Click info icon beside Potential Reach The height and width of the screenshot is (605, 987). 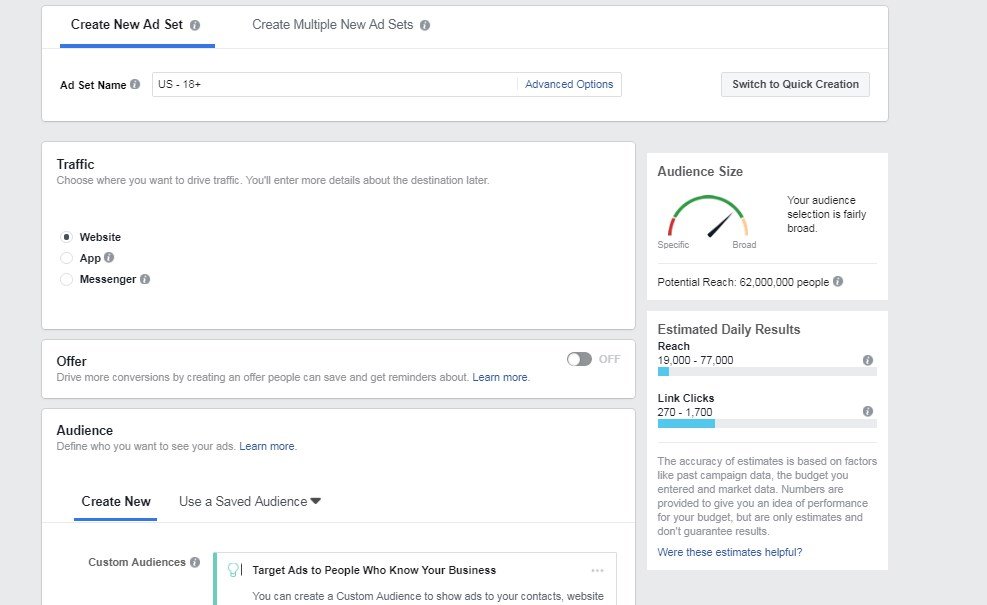coord(838,281)
